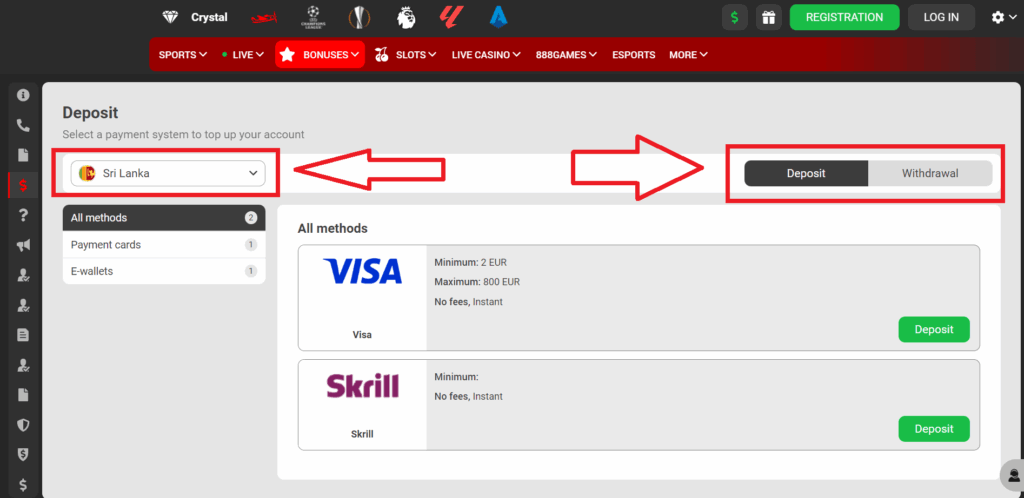Open the blue Serie A logo shortcut

pyautogui.click(x=499, y=18)
